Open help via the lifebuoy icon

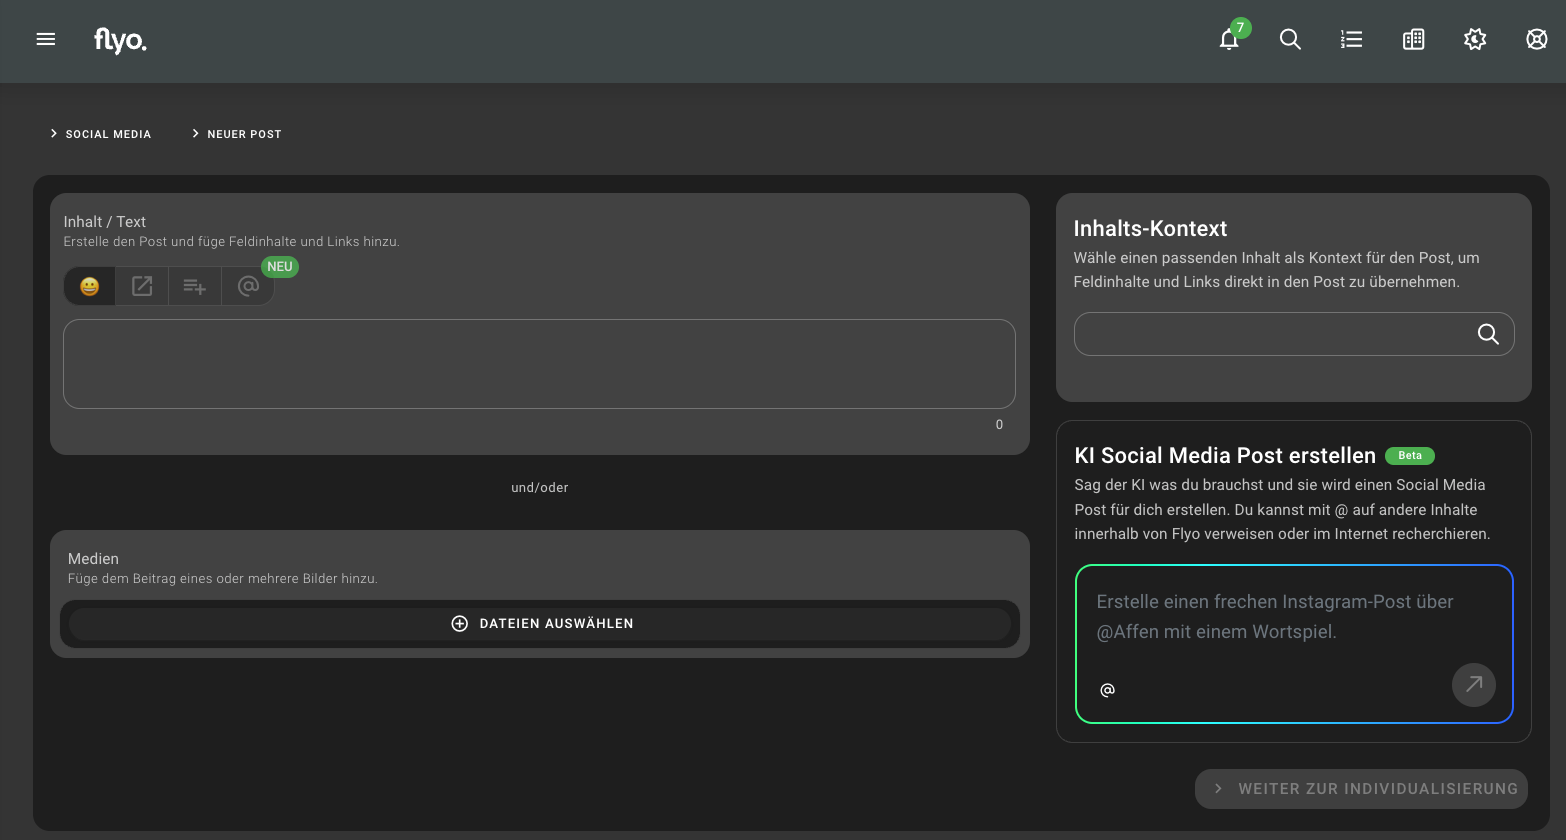1536,40
